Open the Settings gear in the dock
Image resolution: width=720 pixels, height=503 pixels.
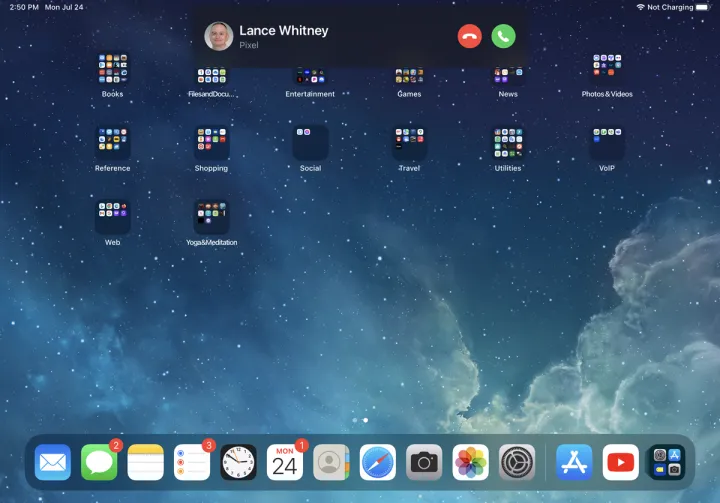point(517,462)
